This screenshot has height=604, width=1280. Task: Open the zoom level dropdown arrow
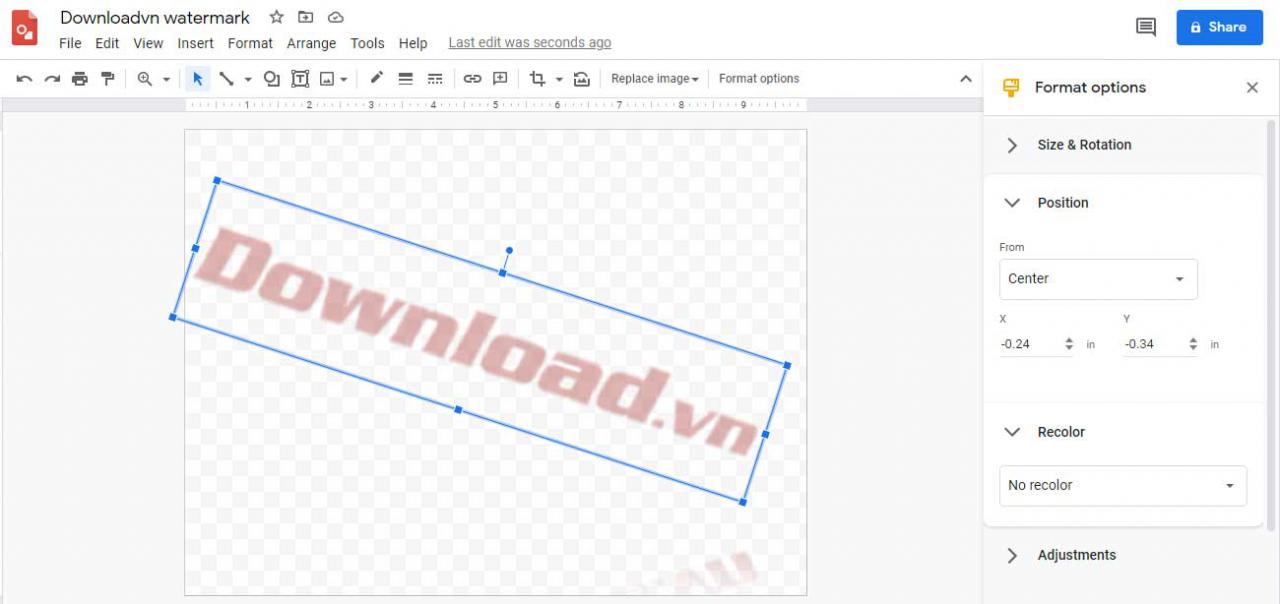pyautogui.click(x=166, y=79)
